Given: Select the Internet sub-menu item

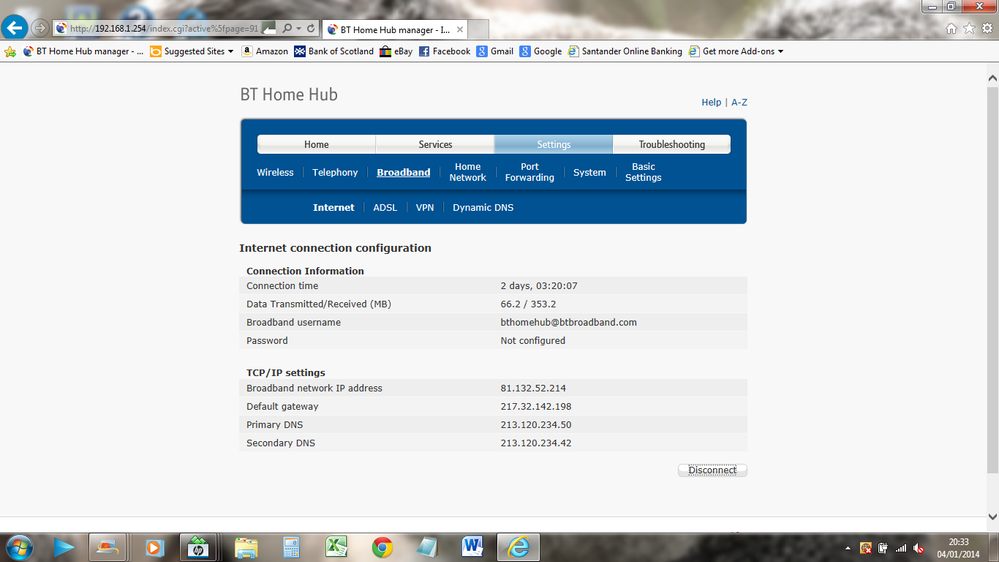Looking at the screenshot, I should (333, 208).
